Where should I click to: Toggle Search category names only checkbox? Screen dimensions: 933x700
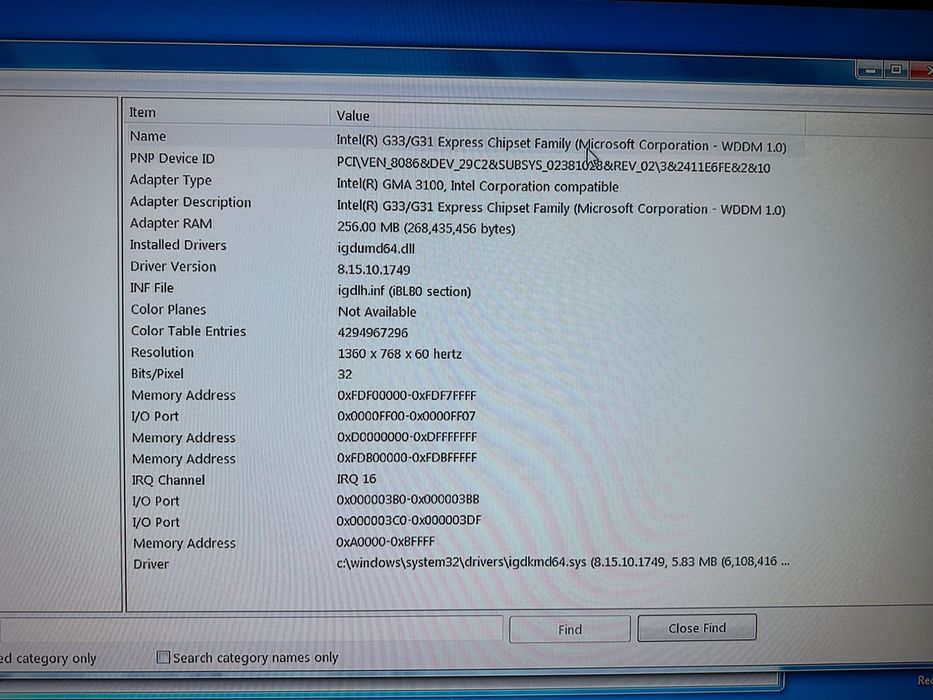(x=162, y=657)
